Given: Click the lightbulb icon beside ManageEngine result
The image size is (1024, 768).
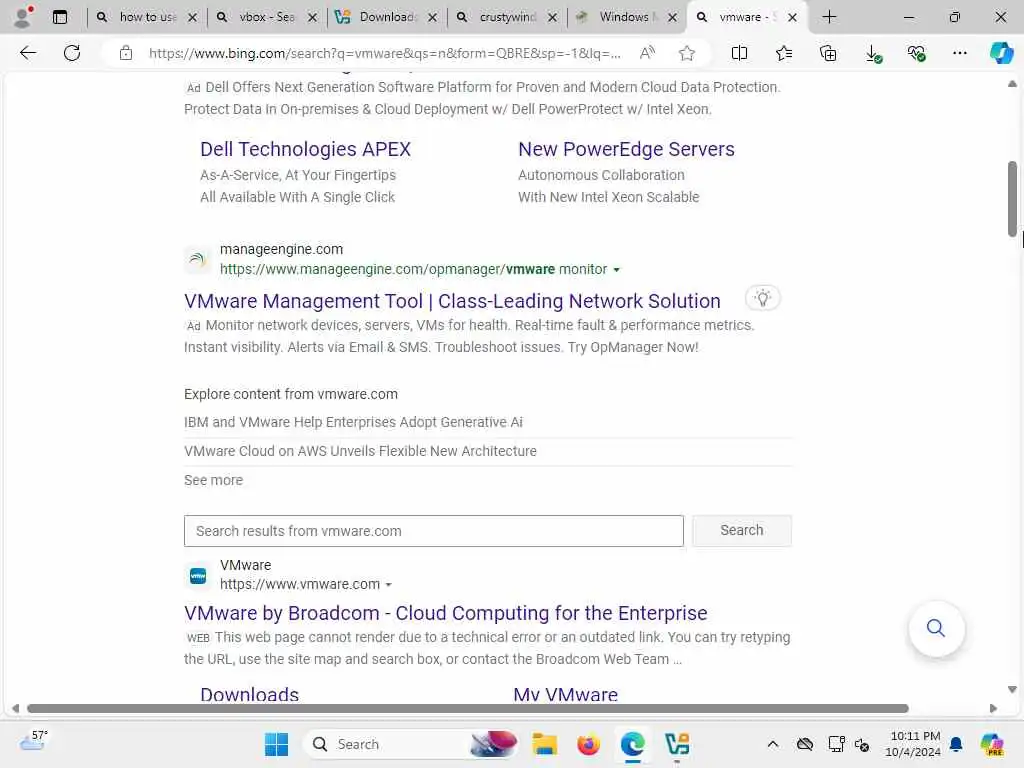Looking at the screenshot, I should (x=763, y=298).
